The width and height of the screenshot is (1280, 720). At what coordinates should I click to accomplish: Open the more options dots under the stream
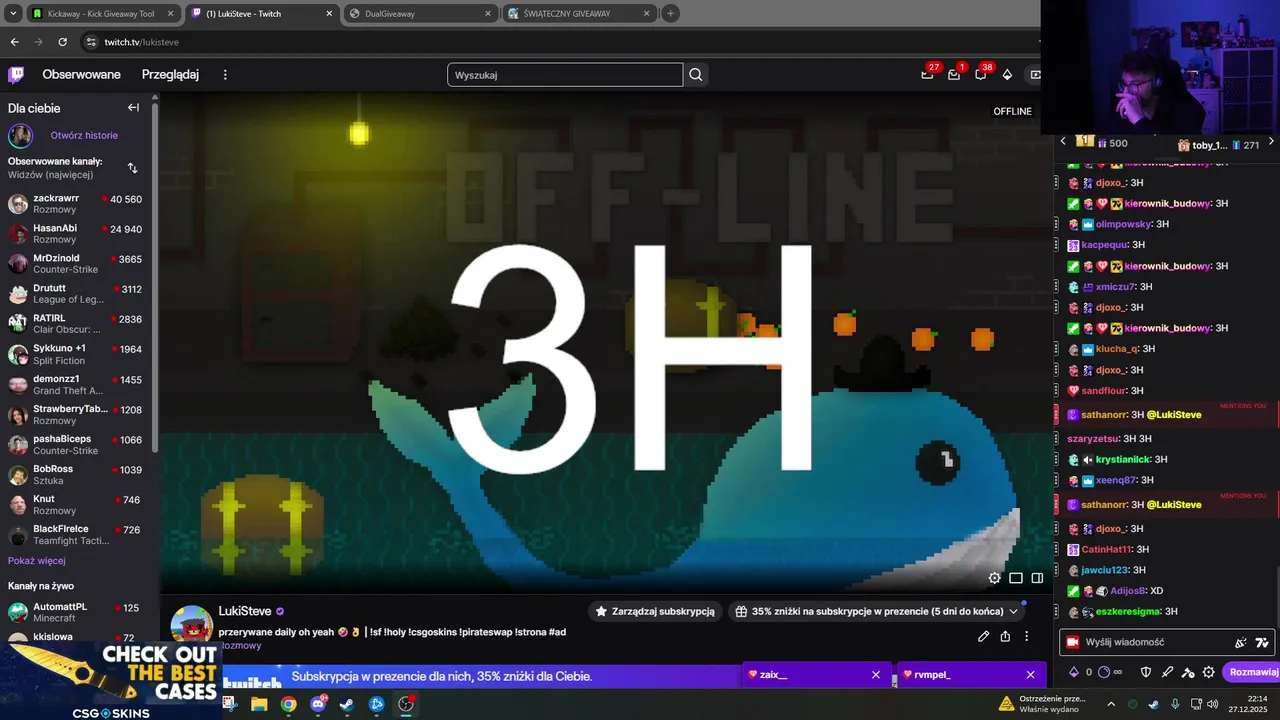pos(1026,636)
